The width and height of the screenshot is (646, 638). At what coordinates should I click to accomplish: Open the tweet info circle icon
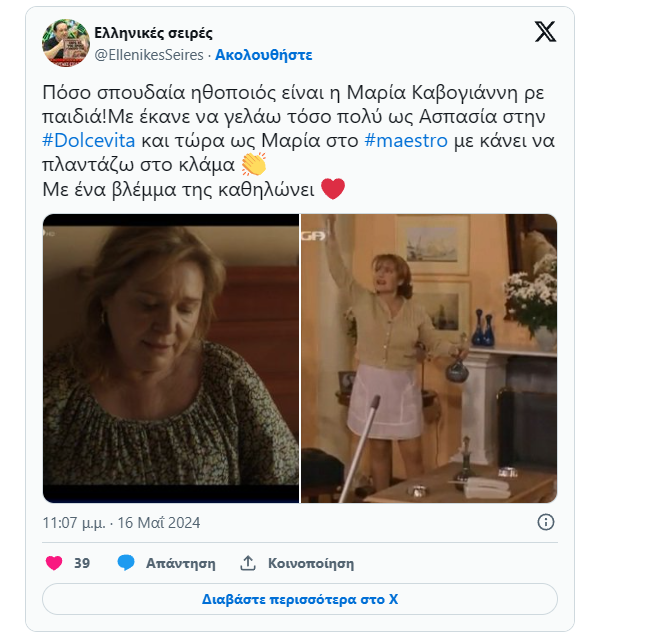[x=546, y=522]
